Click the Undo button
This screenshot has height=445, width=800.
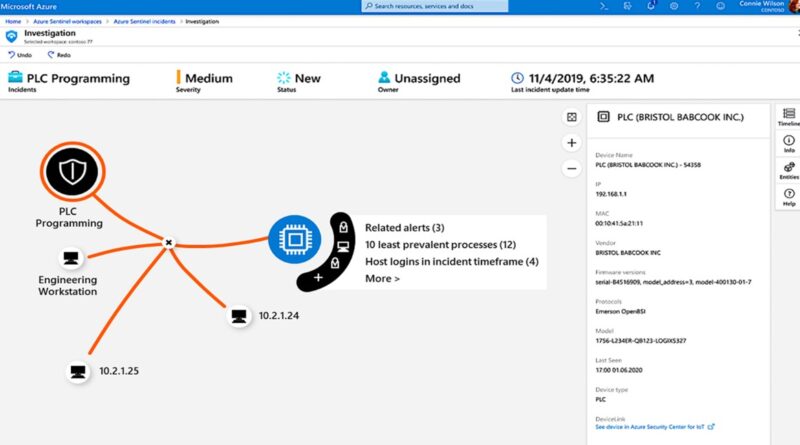pyautogui.click(x=20, y=55)
